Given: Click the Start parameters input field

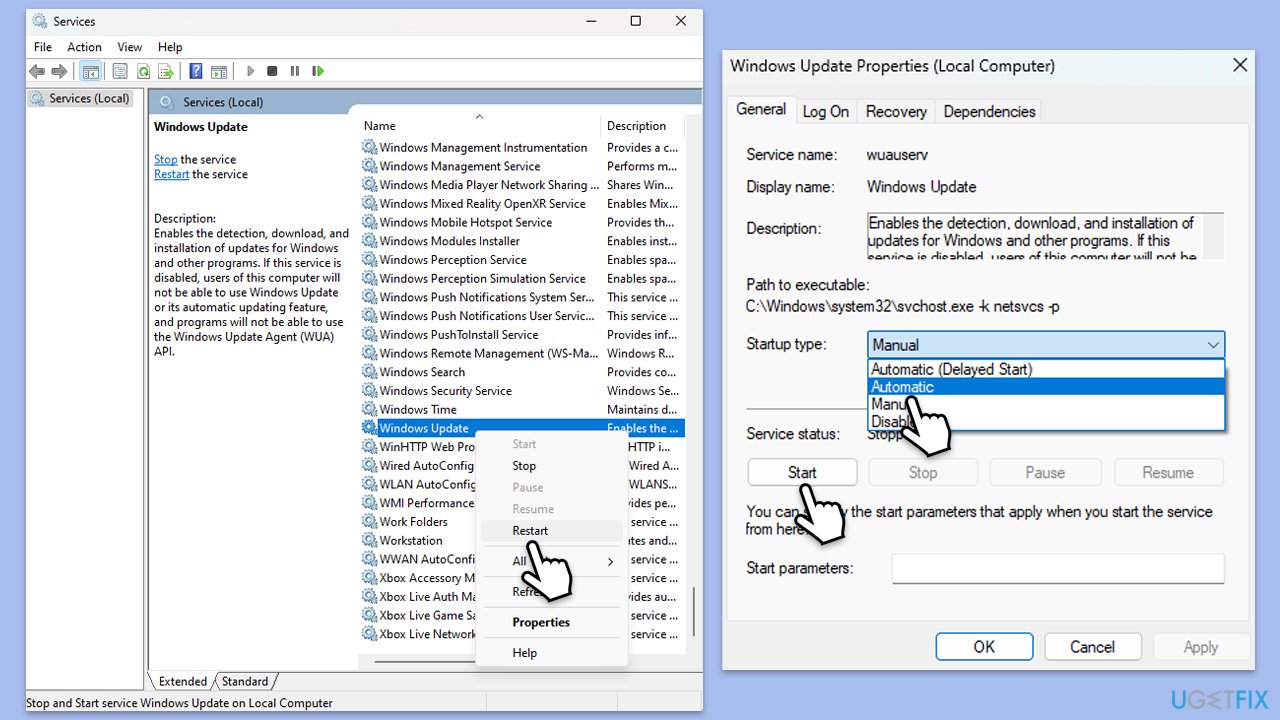Looking at the screenshot, I should click(1058, 569).
